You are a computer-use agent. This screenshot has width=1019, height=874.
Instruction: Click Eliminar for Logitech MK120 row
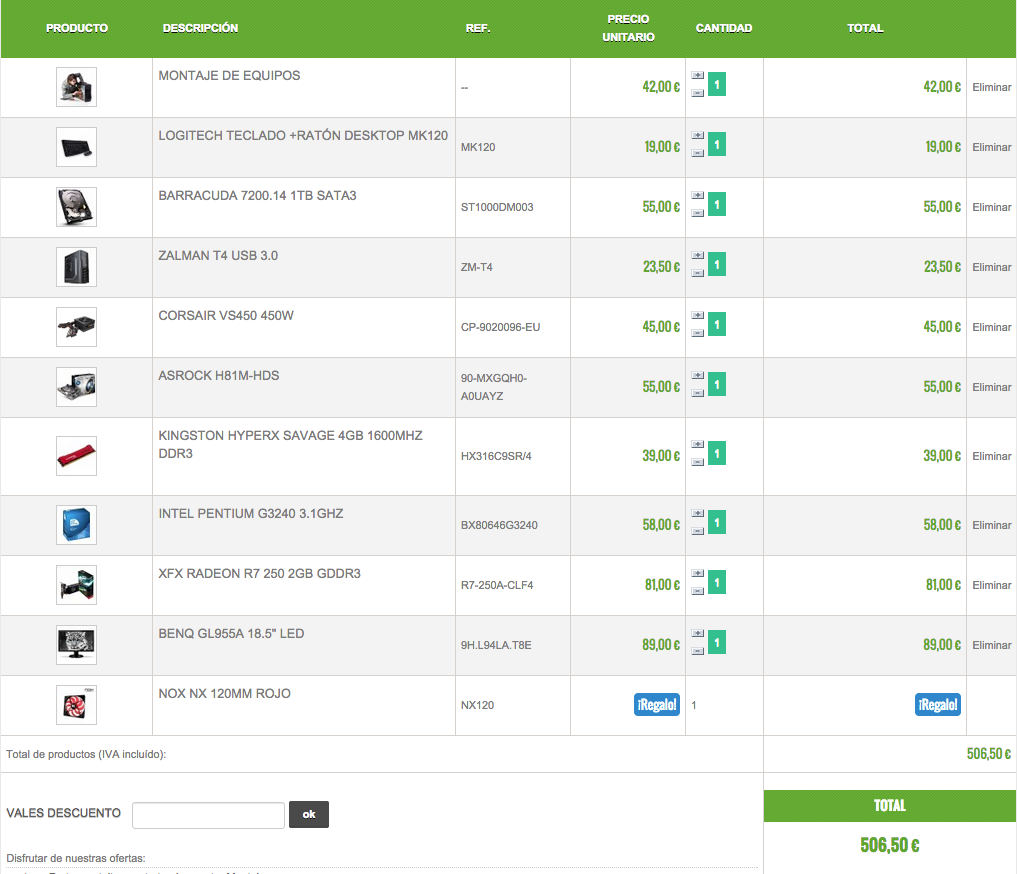point(992,147)
